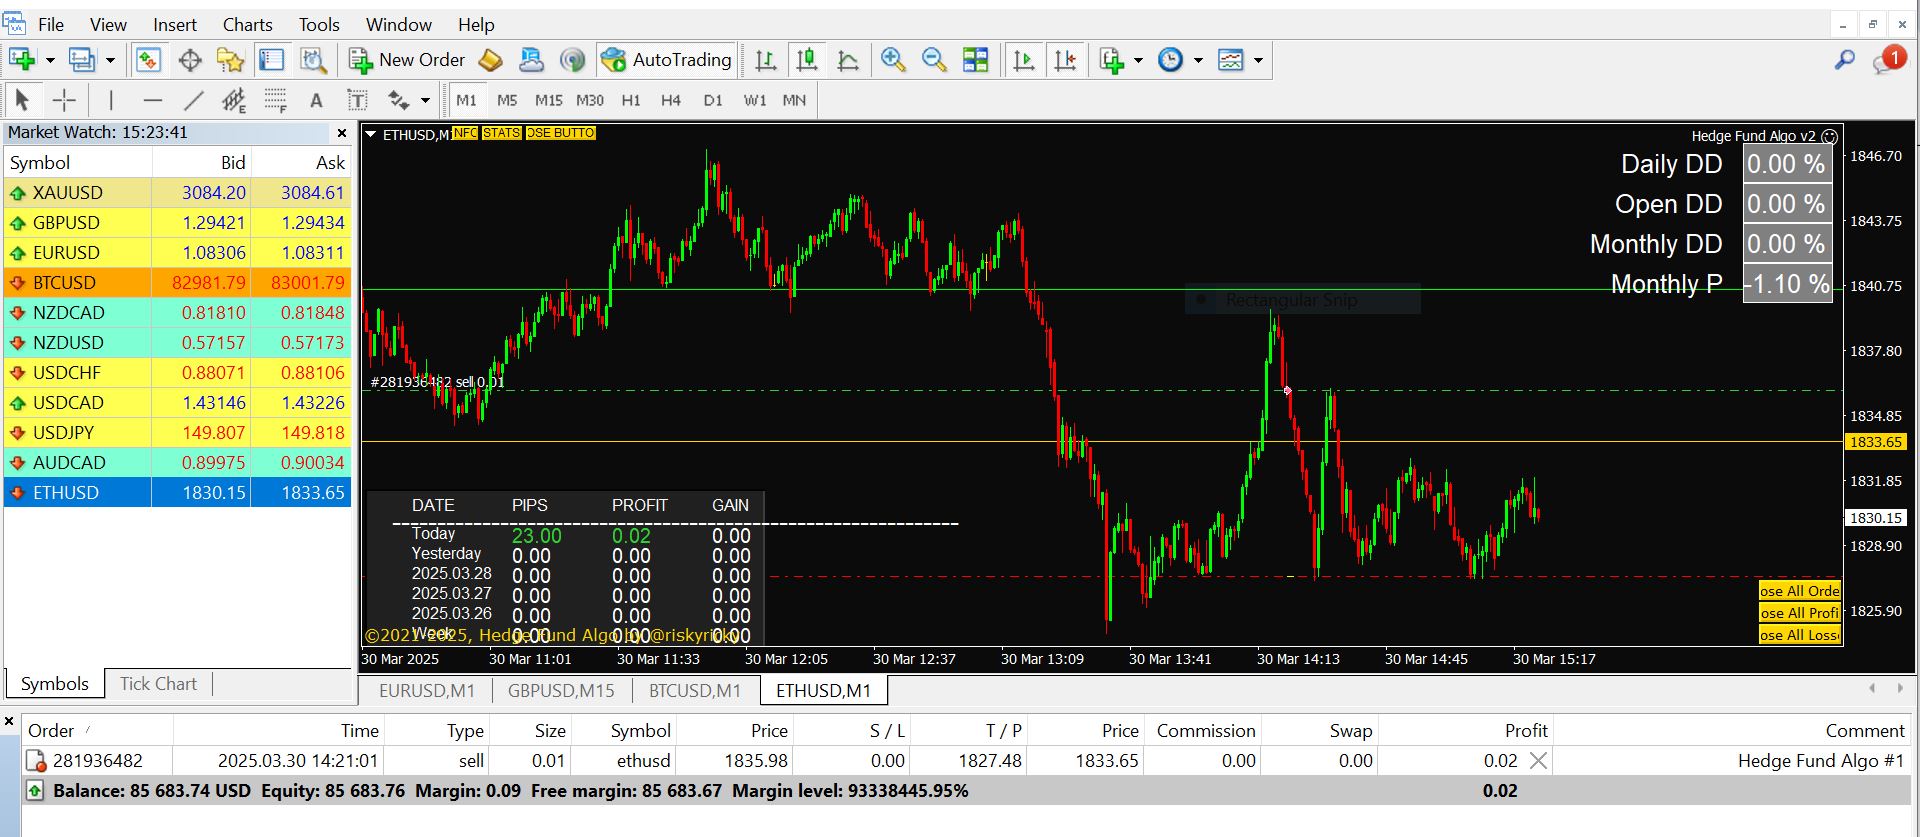
Task: Click the Tile Windows icon
Action: (975, 60)
